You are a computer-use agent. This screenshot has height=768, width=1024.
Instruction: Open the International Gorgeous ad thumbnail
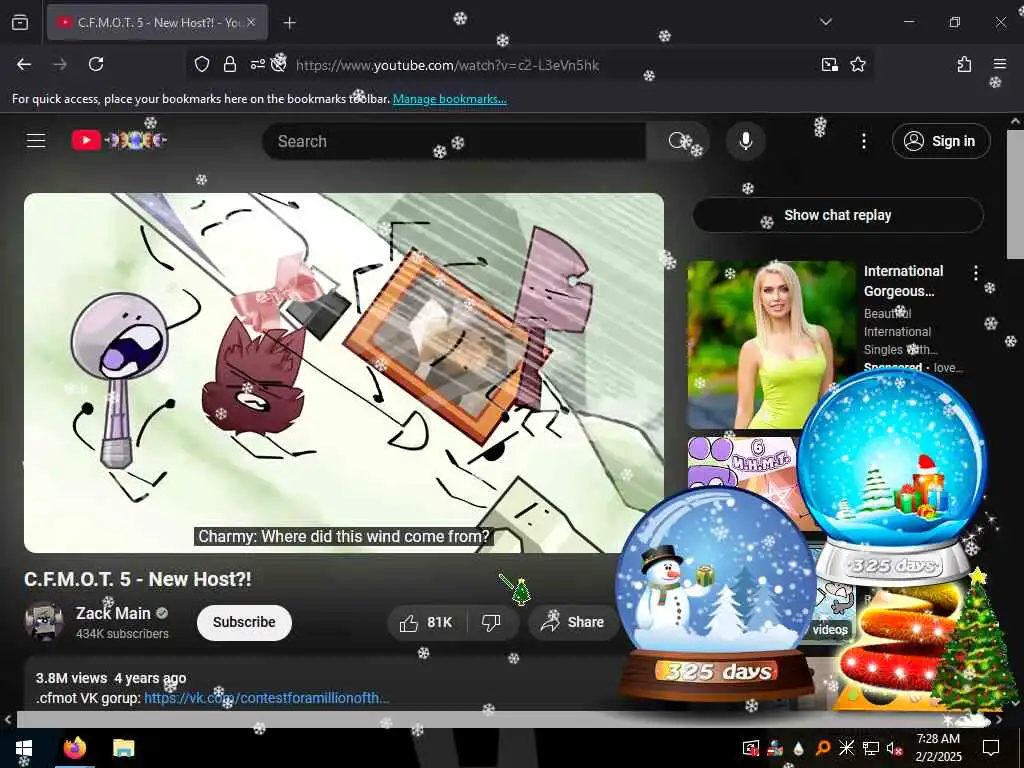pos(771,344)
